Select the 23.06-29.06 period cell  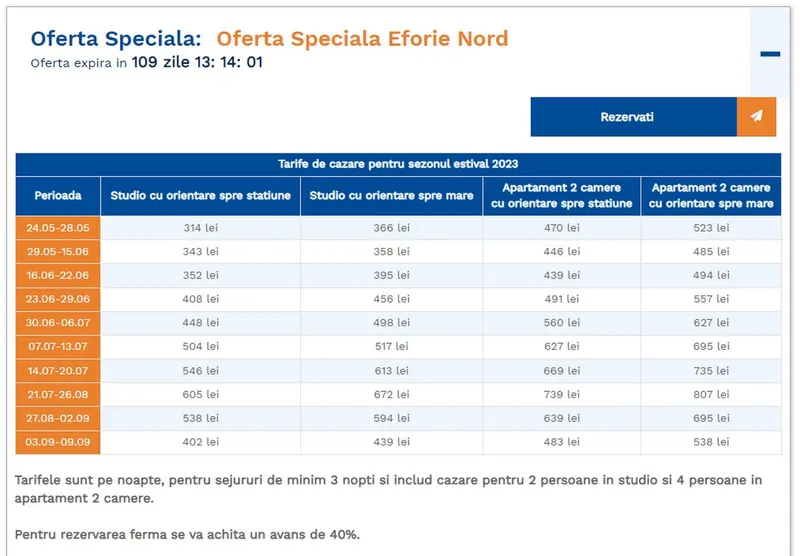coord(58,299)
